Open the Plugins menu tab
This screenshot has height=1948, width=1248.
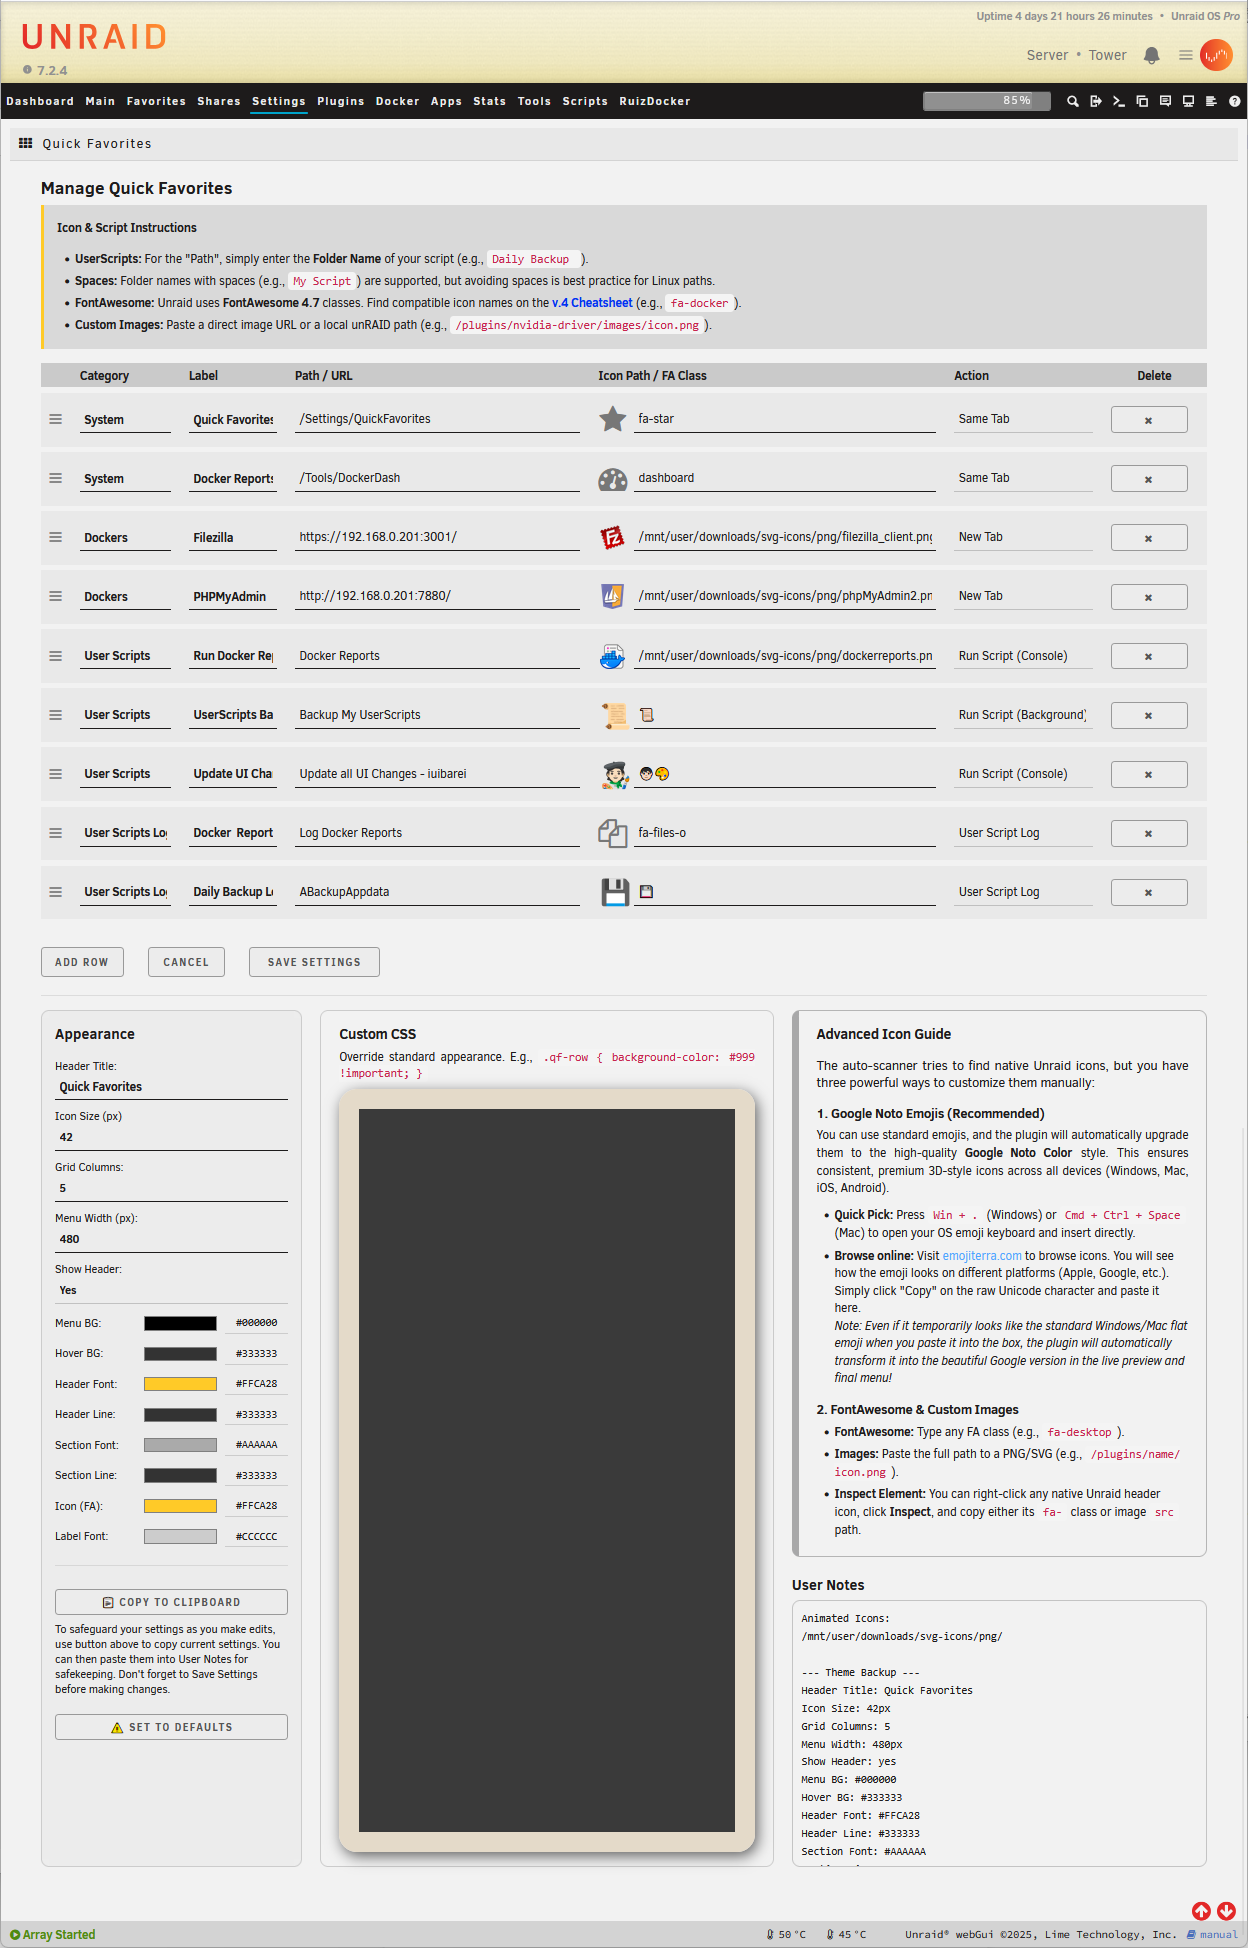[x=341, y=101]
